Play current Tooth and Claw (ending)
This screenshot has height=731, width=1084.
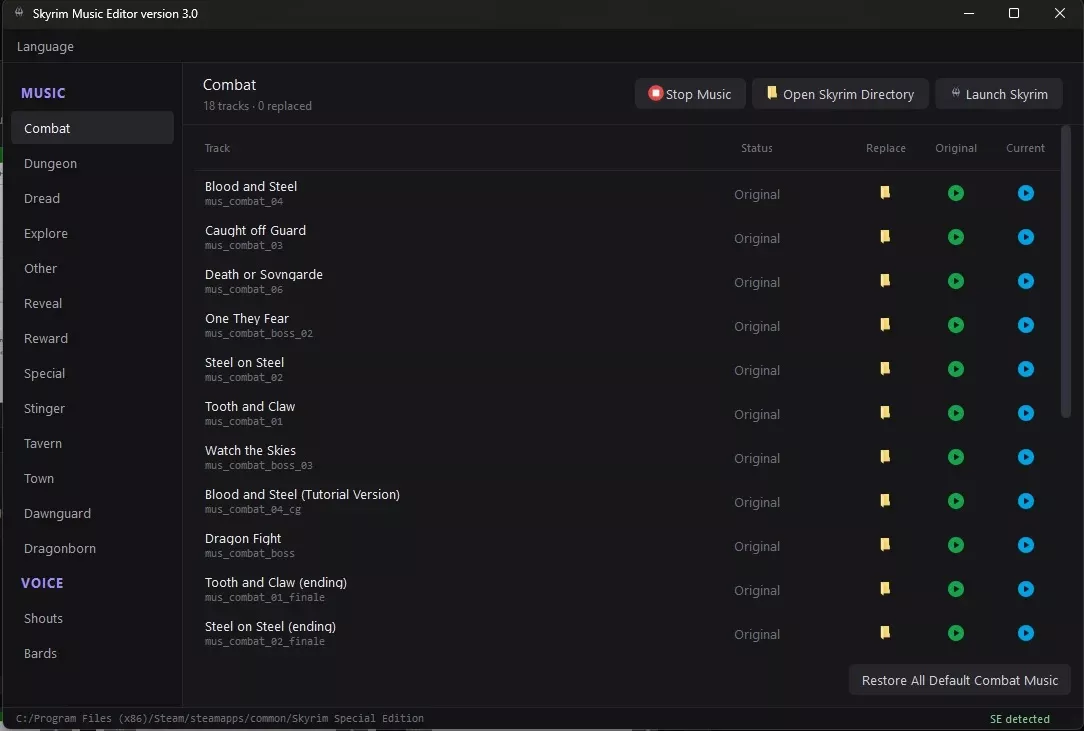click(x=1025, y=589)
